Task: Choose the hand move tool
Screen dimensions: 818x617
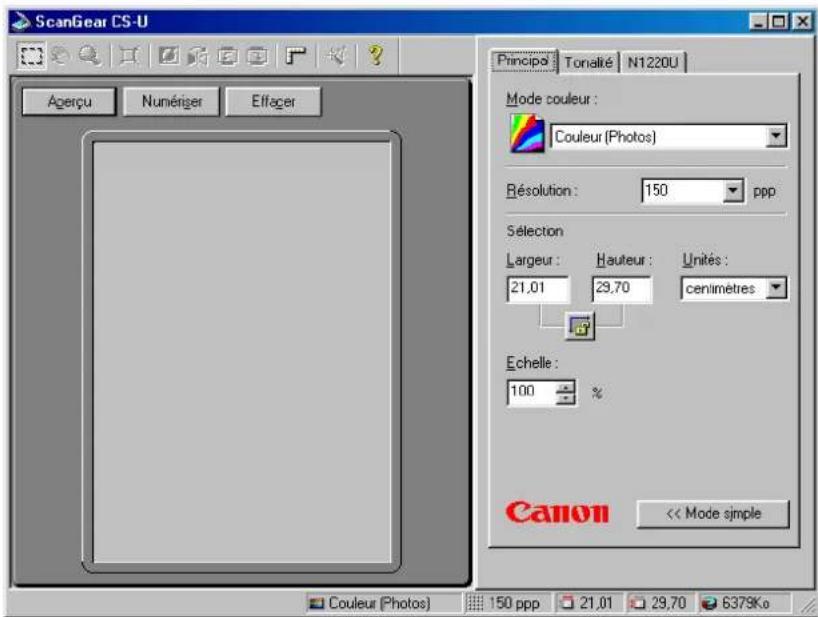Action: [x=61, y=55]
